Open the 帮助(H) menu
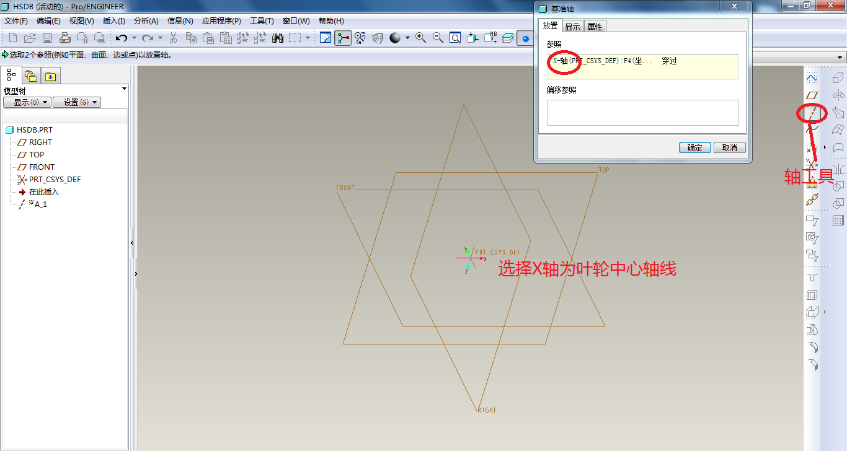 tap(331, 21)
